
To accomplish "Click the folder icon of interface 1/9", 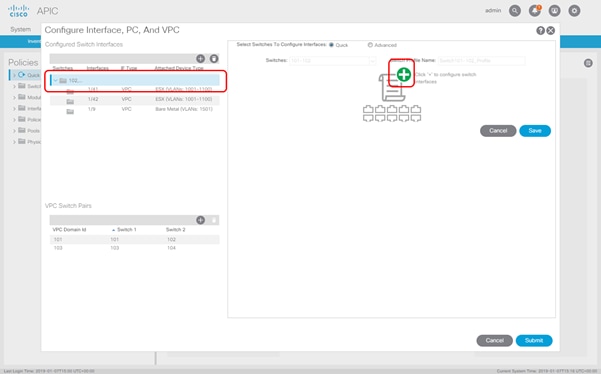I will [x=70, y=112].
